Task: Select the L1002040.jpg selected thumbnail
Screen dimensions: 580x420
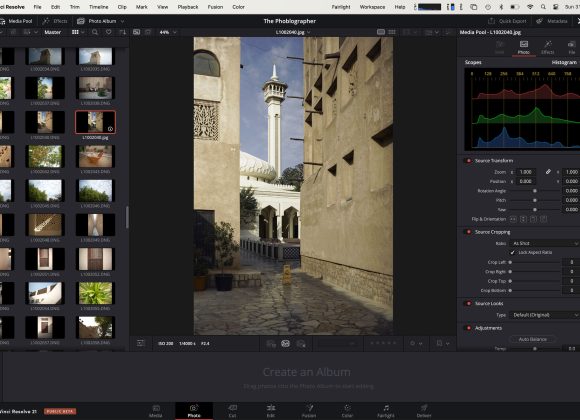Action: pyautogui.click(x=95, y=122)
